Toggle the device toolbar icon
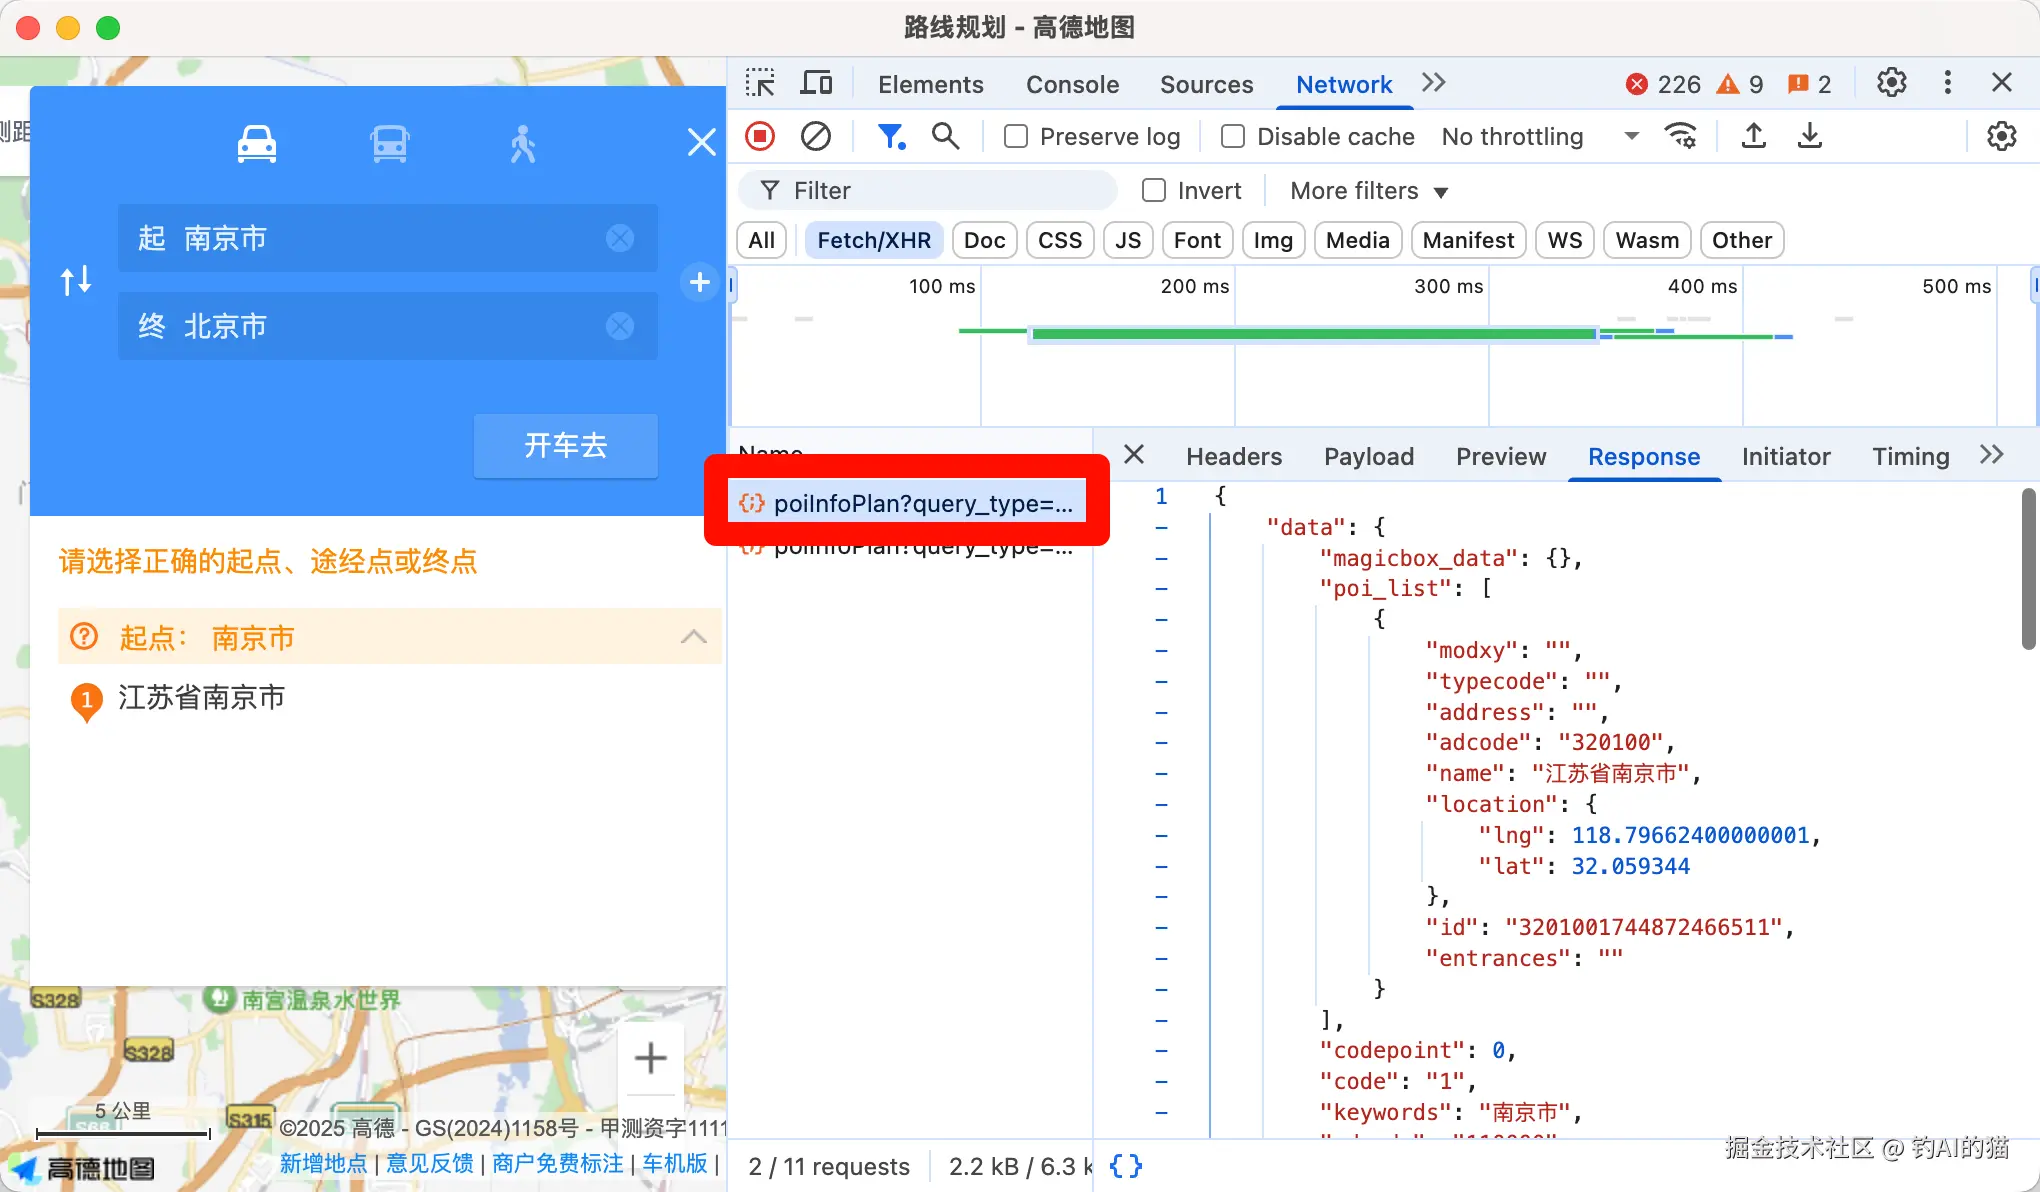This screenshot has width=2040, height=1192. point(816,83)
